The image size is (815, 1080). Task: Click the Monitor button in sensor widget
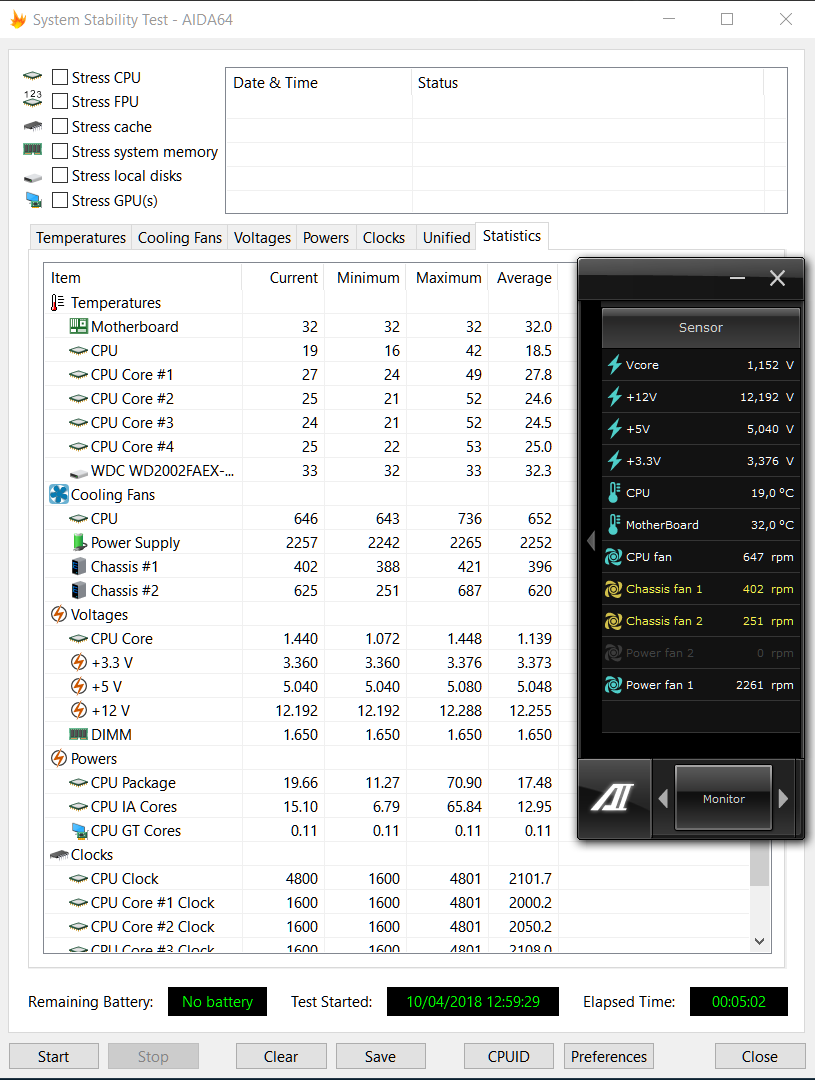click(723, 798)
